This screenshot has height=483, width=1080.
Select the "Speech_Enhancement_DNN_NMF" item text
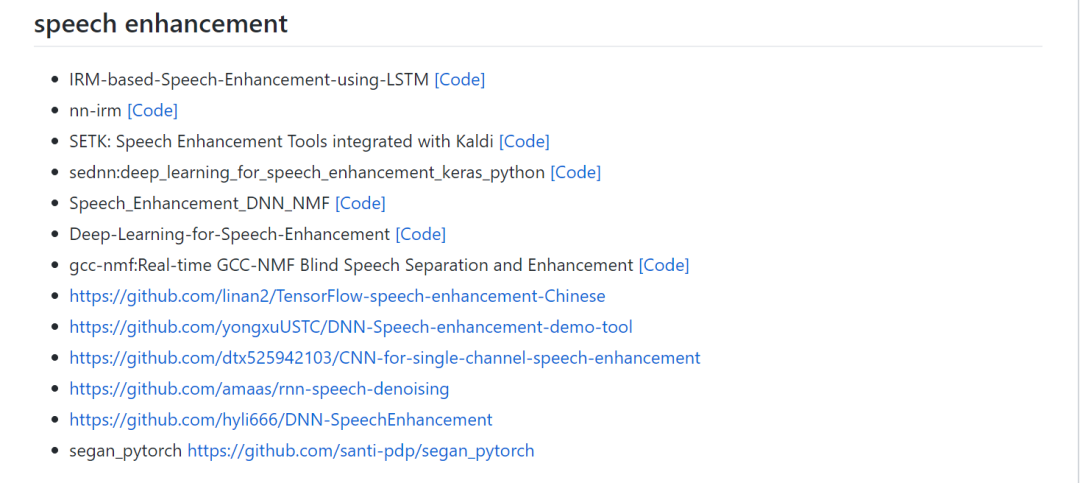[x=199, y=203]
